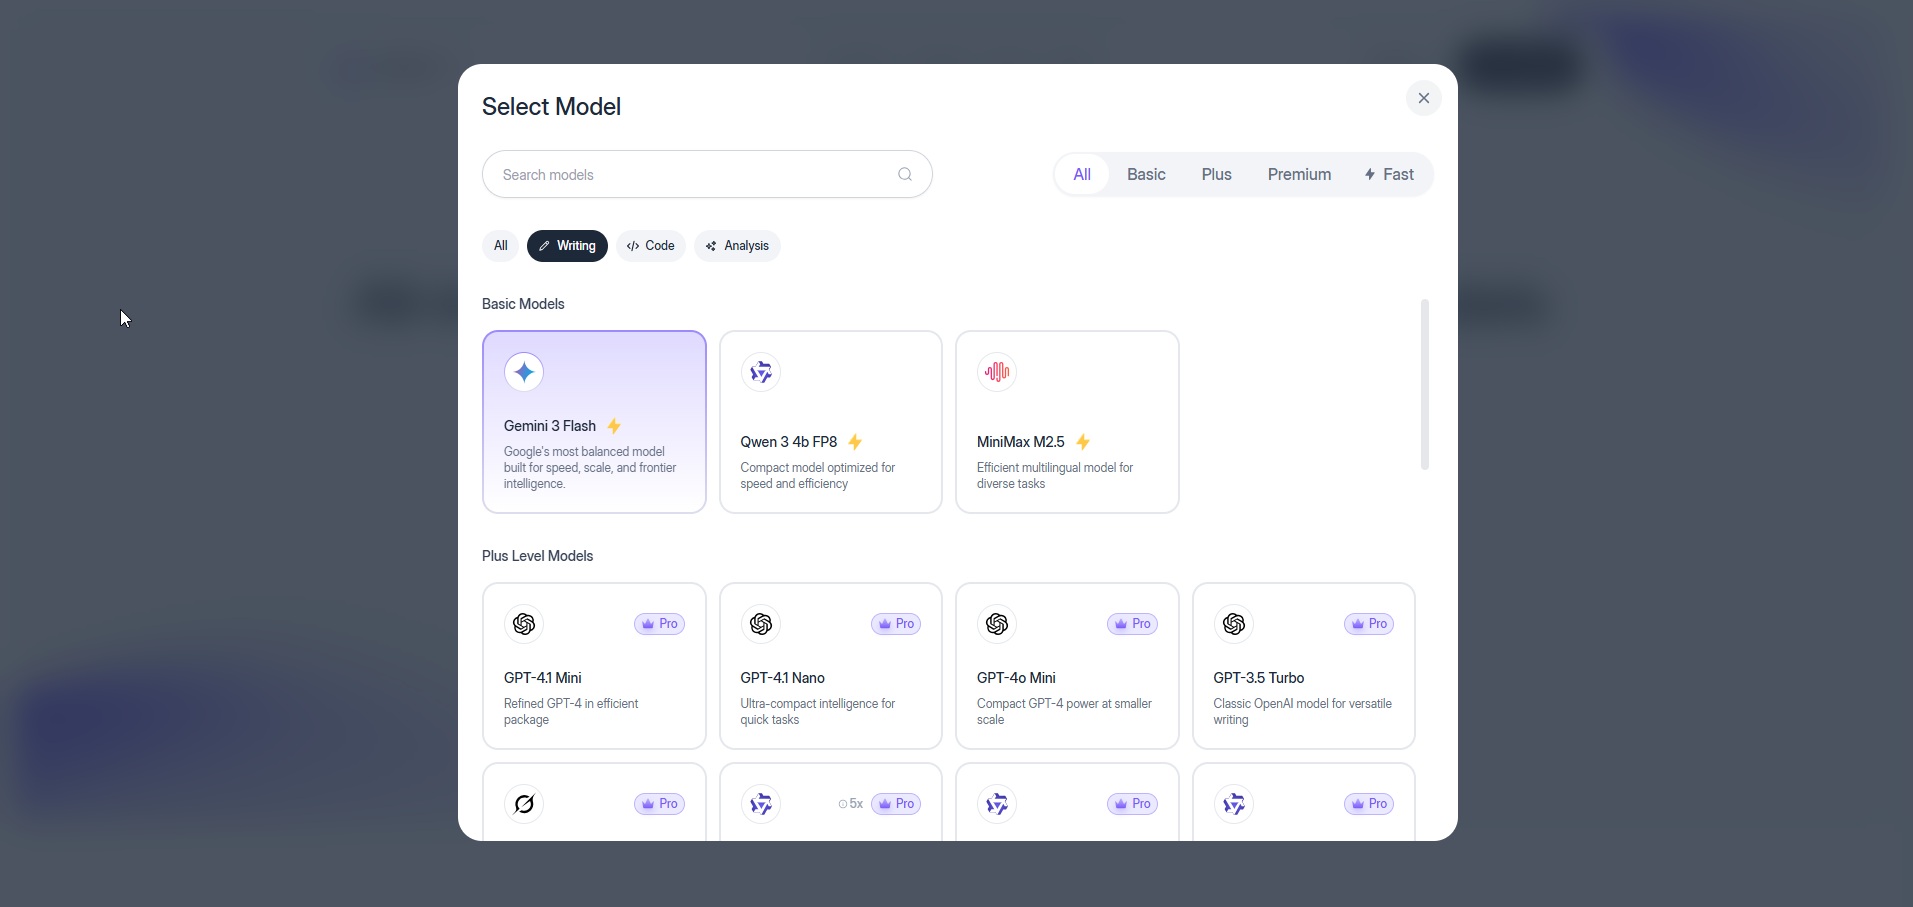Viewport: 1913px width, 907px height.
Task: Select the Gemini 3 Flash model card
Action: (x=594, y=422)
